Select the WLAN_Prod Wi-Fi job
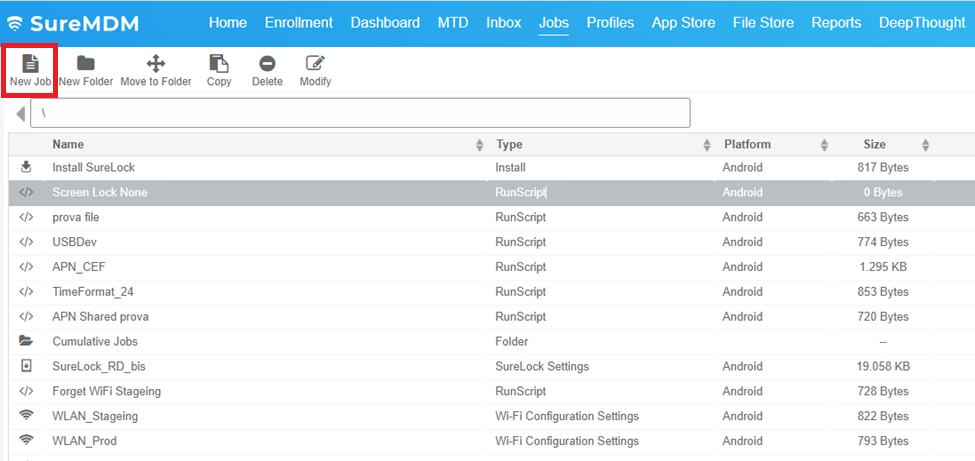The image size is (975, 461). (85, 441)
